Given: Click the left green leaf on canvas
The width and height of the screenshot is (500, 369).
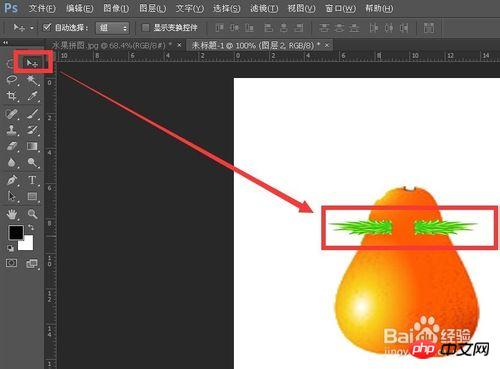Looking at the screenshot, I should pyautogui.click(x=361, y=227).
